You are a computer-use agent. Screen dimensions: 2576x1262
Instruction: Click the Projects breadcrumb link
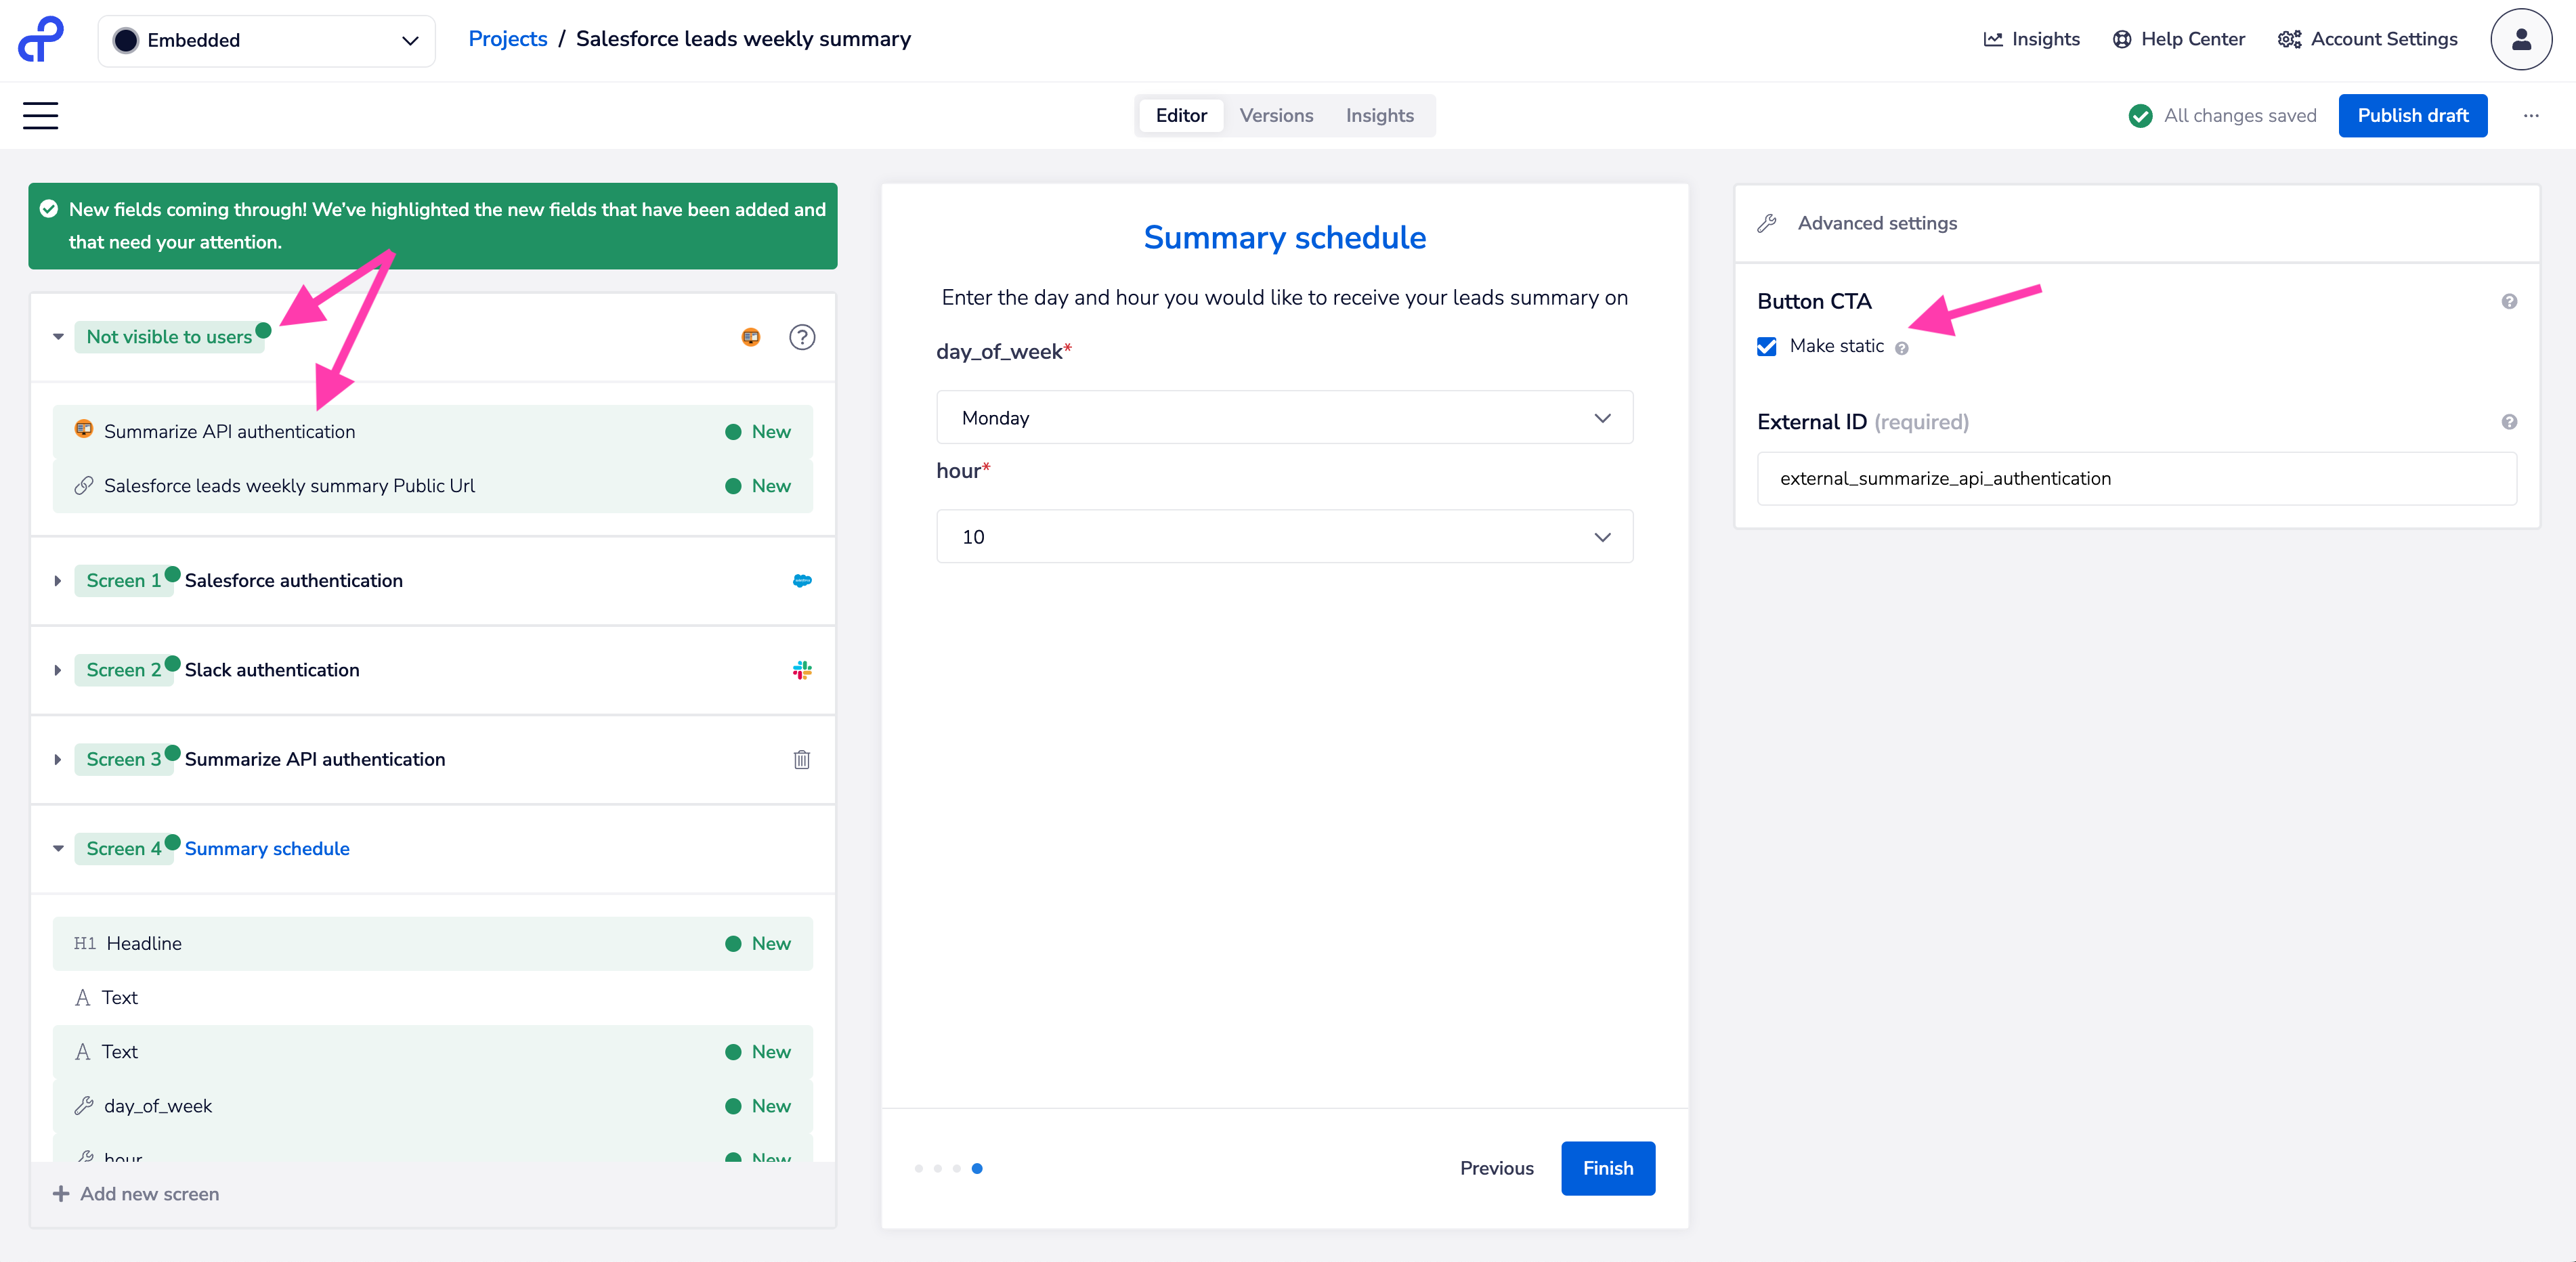click(507, 39)
